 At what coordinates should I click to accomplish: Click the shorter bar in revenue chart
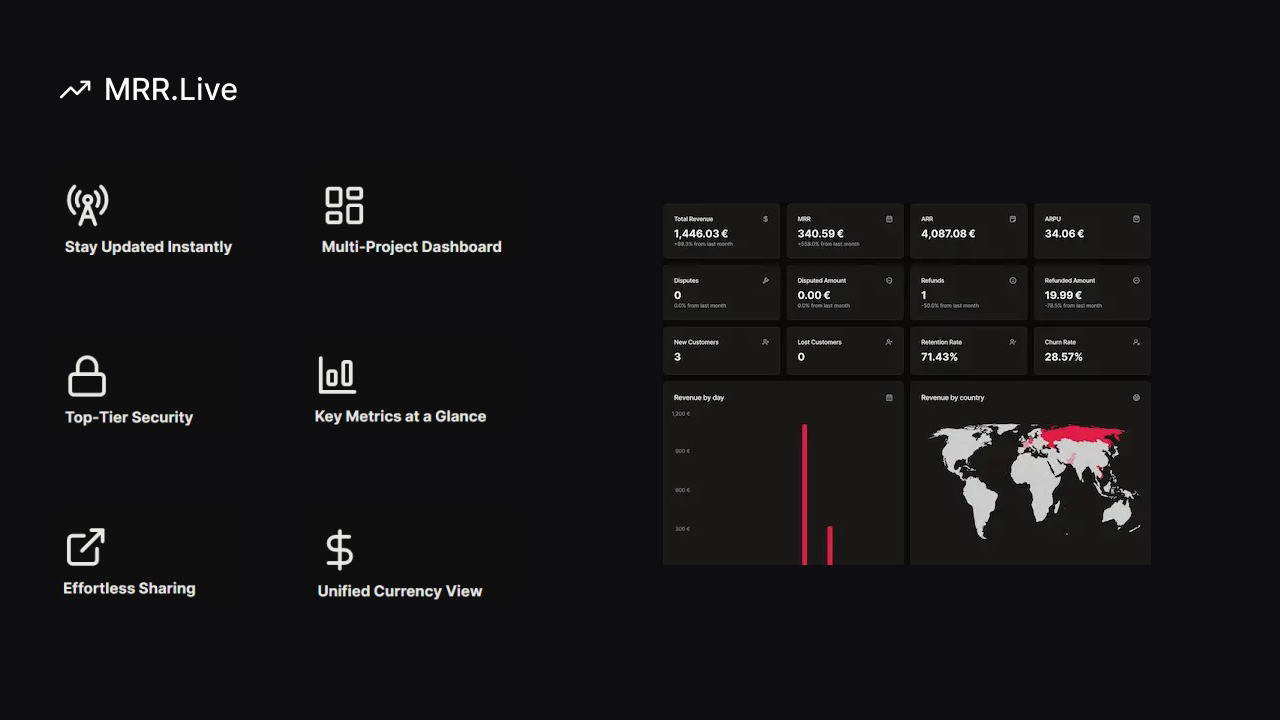pyautogui.click(x=830, y=546)
